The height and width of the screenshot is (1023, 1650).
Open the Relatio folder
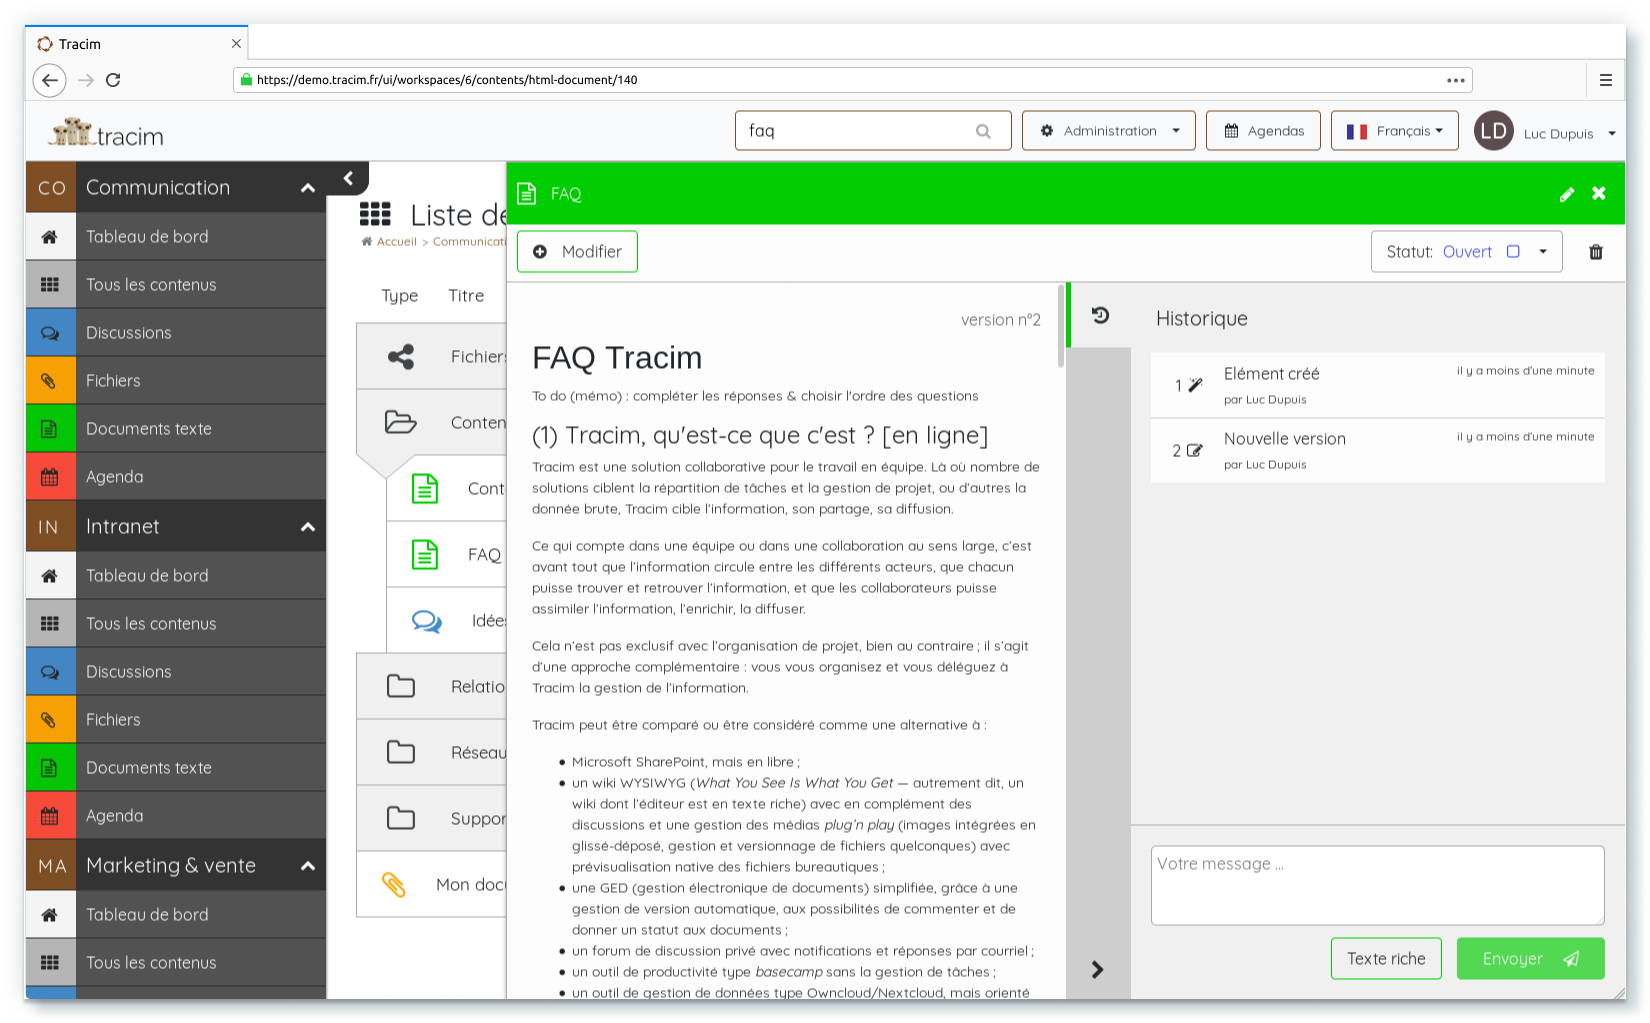(431, 686)
